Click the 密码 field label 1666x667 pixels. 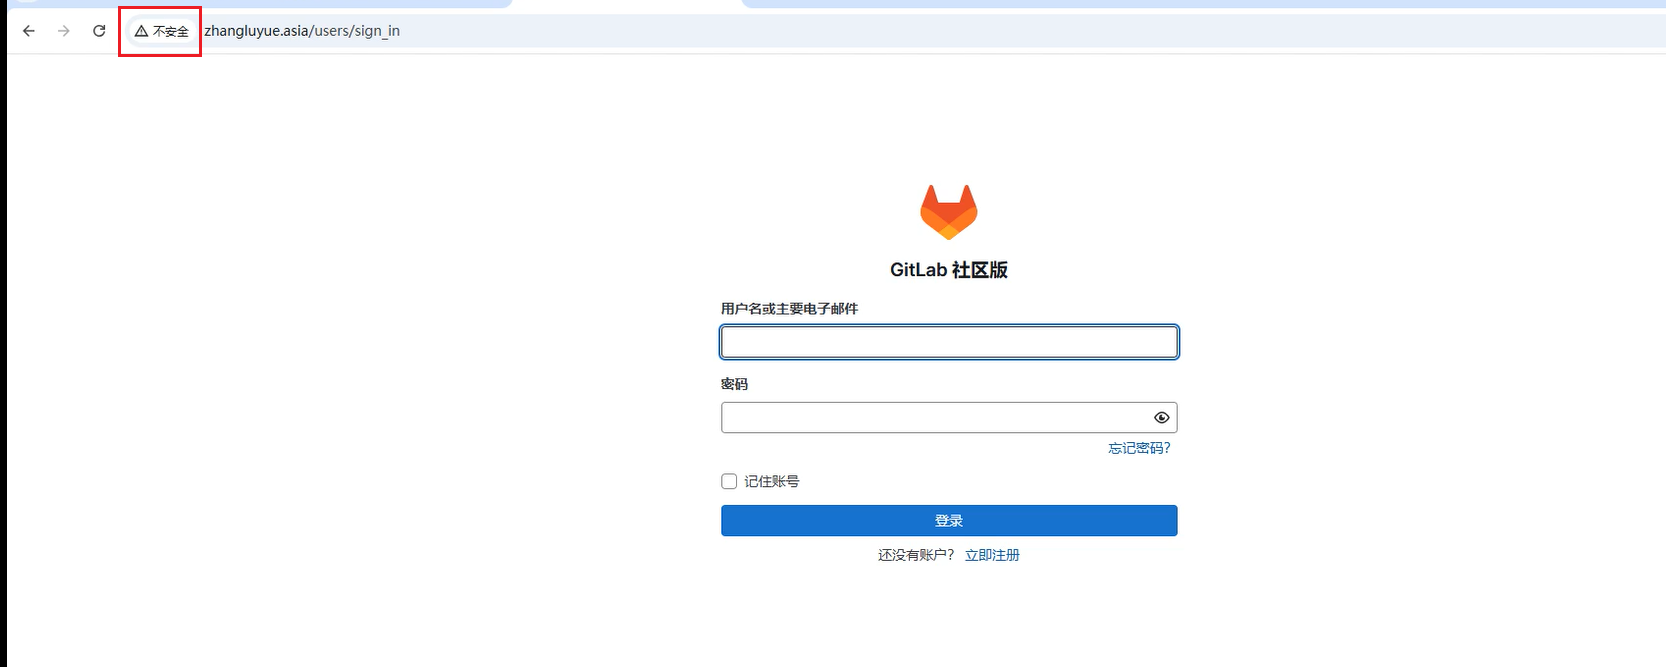(734, 384)
